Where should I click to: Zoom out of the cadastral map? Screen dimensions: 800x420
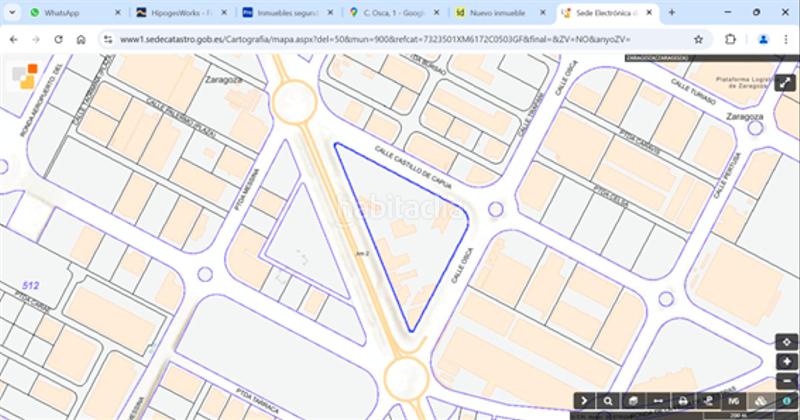click(x=786, y=380)
